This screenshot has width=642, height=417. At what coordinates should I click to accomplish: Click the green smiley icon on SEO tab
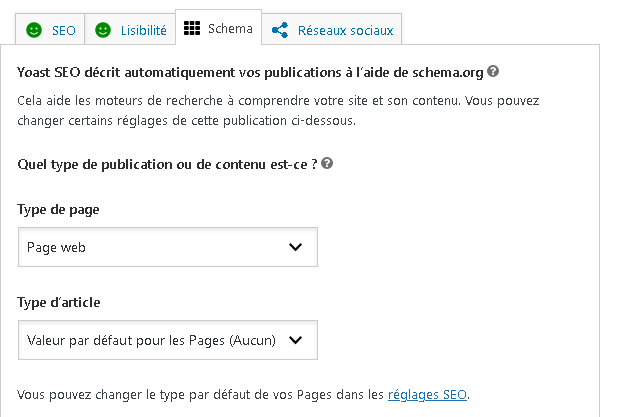coord(34,30)
